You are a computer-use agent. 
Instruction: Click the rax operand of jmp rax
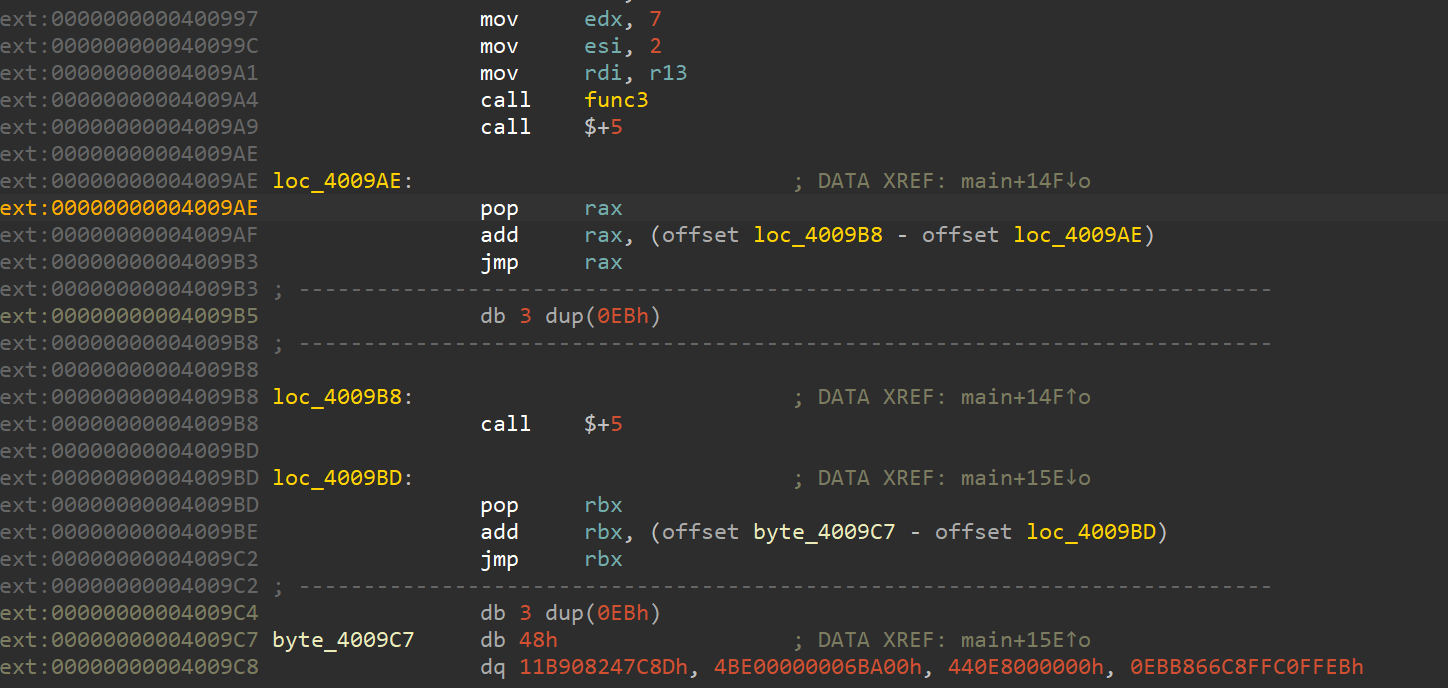(x=603, y=262)
